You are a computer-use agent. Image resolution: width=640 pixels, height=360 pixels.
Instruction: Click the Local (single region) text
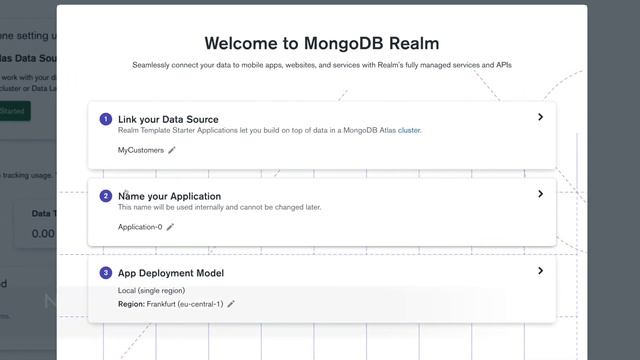[x=151, y=291]
